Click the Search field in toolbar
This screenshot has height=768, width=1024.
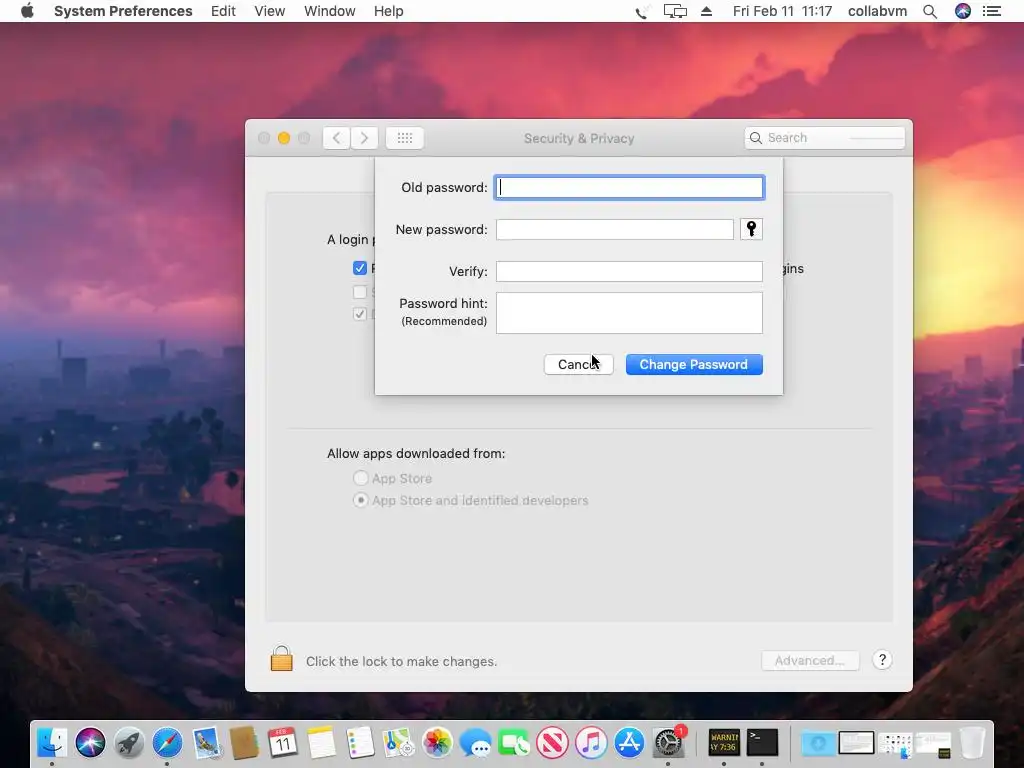[x=824, y=138]
